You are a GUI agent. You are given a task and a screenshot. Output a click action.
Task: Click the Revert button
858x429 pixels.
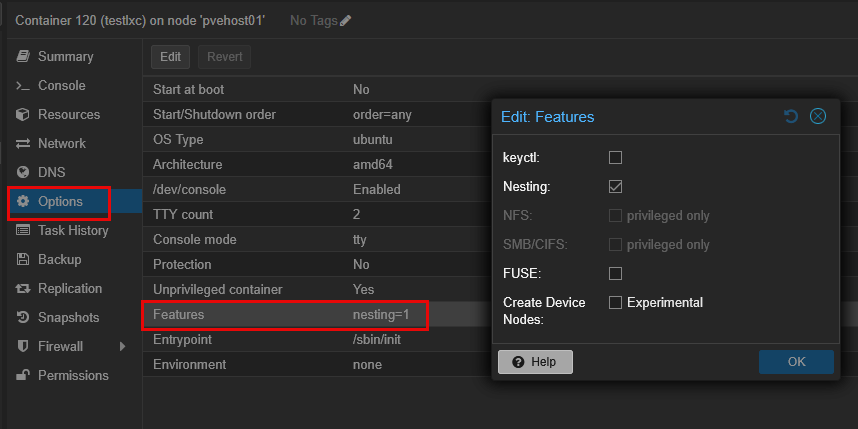pyautogui.click(x=224, y=57)
